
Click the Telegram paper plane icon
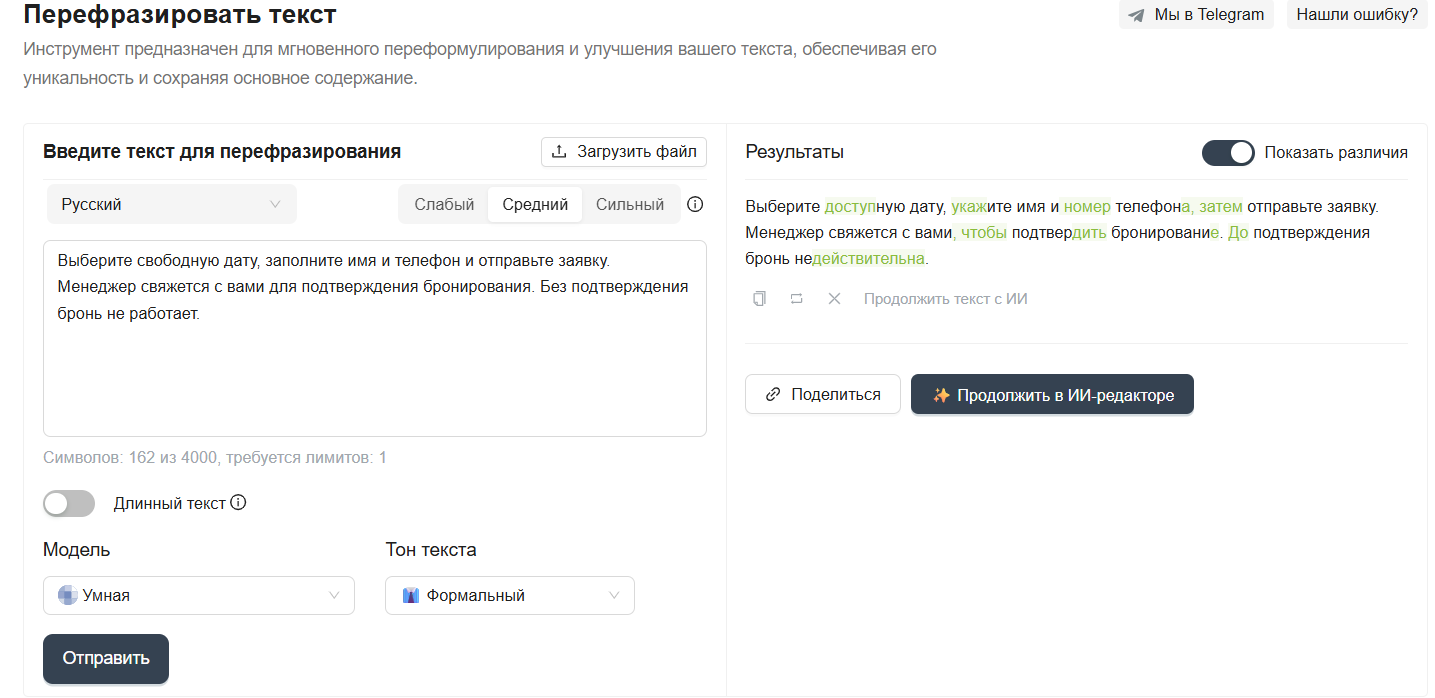point(1136,15)
